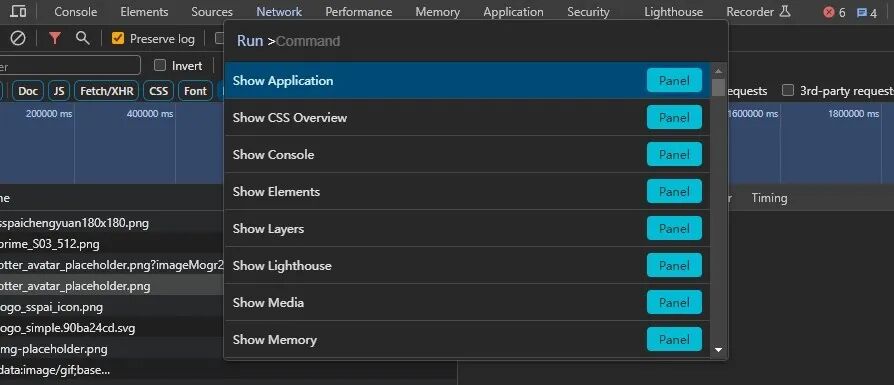Click the command list scrollbar down arrow
The height and width of the screenshot is (385, 894).
[x=718, y=350]
